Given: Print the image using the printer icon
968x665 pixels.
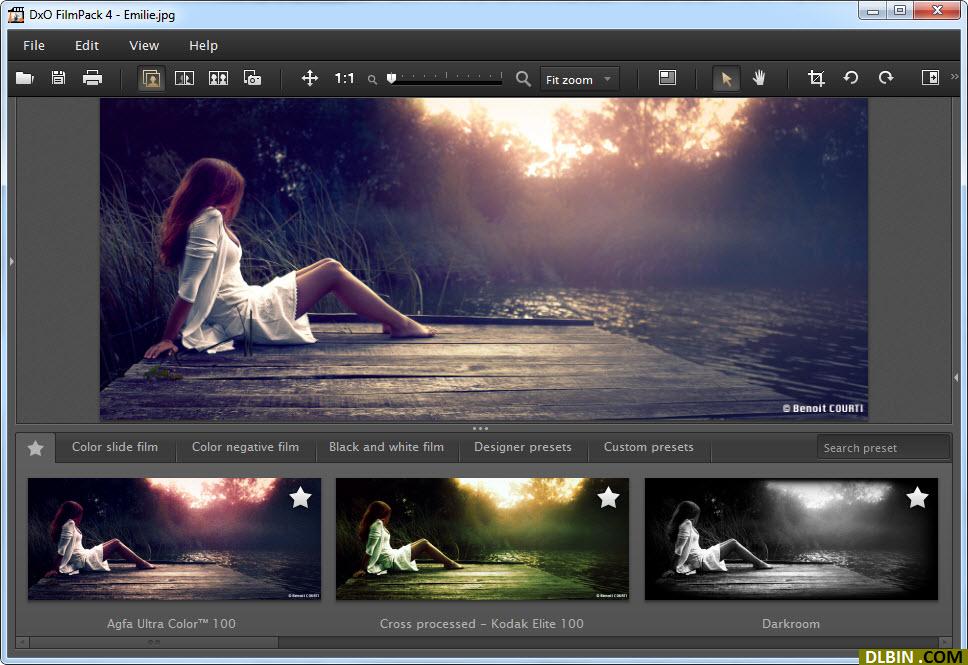Looking at the screenshot, I should (93, 78).
